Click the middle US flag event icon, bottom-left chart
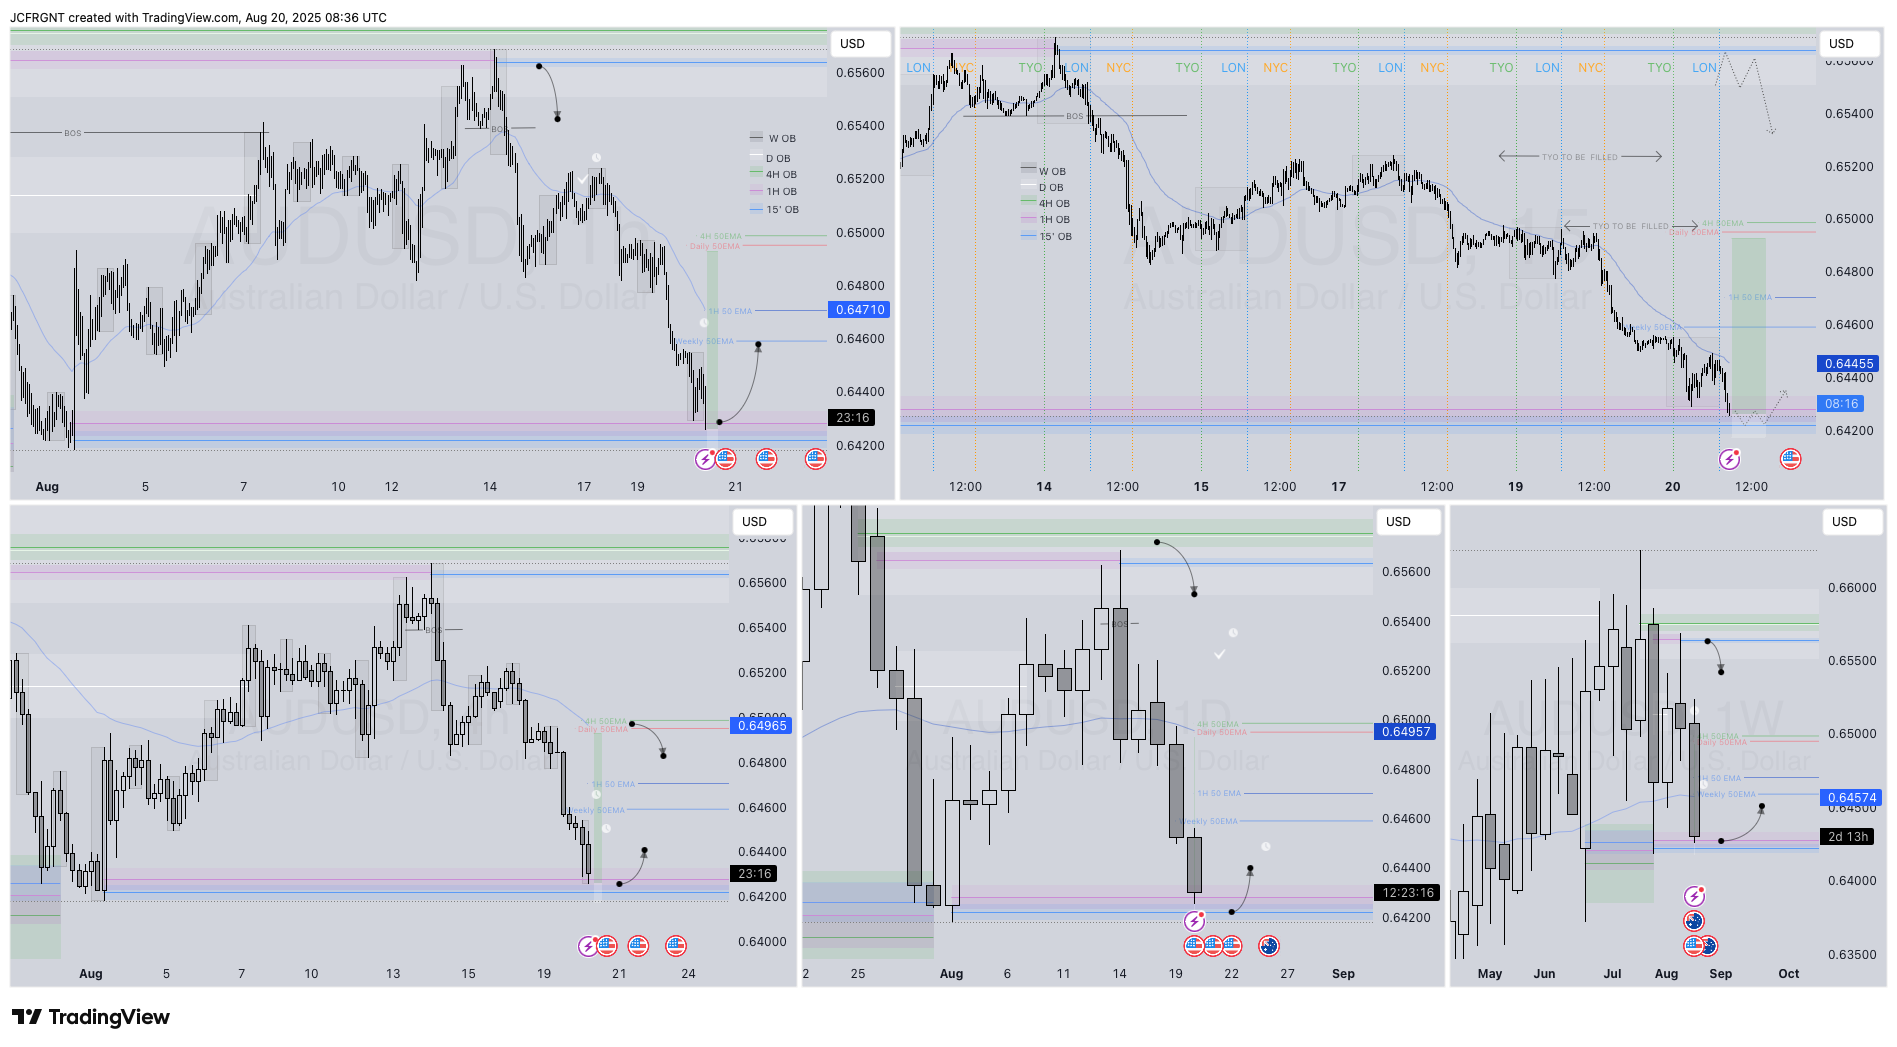 639,946
